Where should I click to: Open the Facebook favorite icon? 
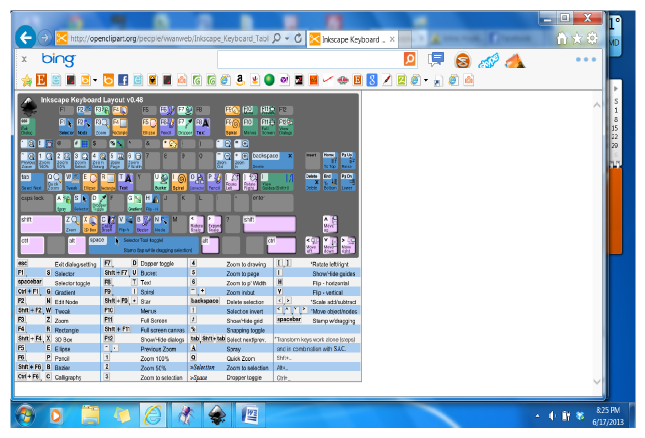tap(123, 80)
